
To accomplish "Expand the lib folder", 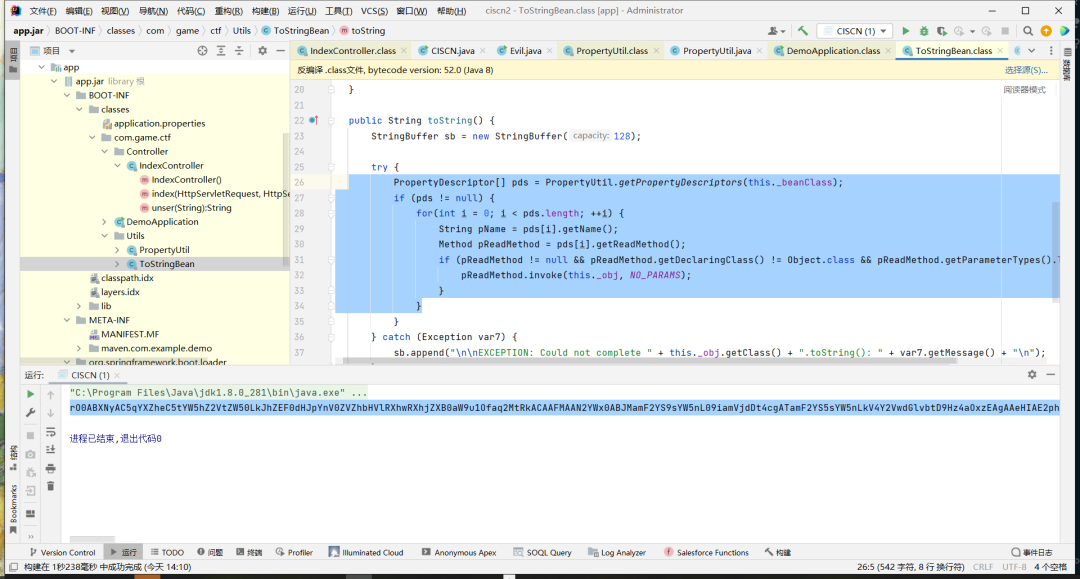I will click(x=79, y=306).
